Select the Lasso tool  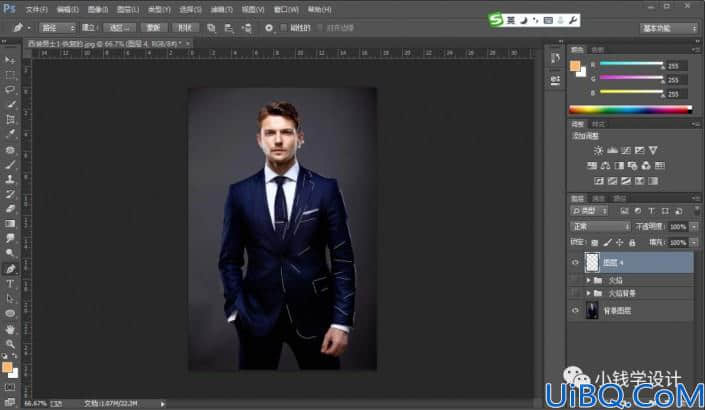click(x=10, y=89)
